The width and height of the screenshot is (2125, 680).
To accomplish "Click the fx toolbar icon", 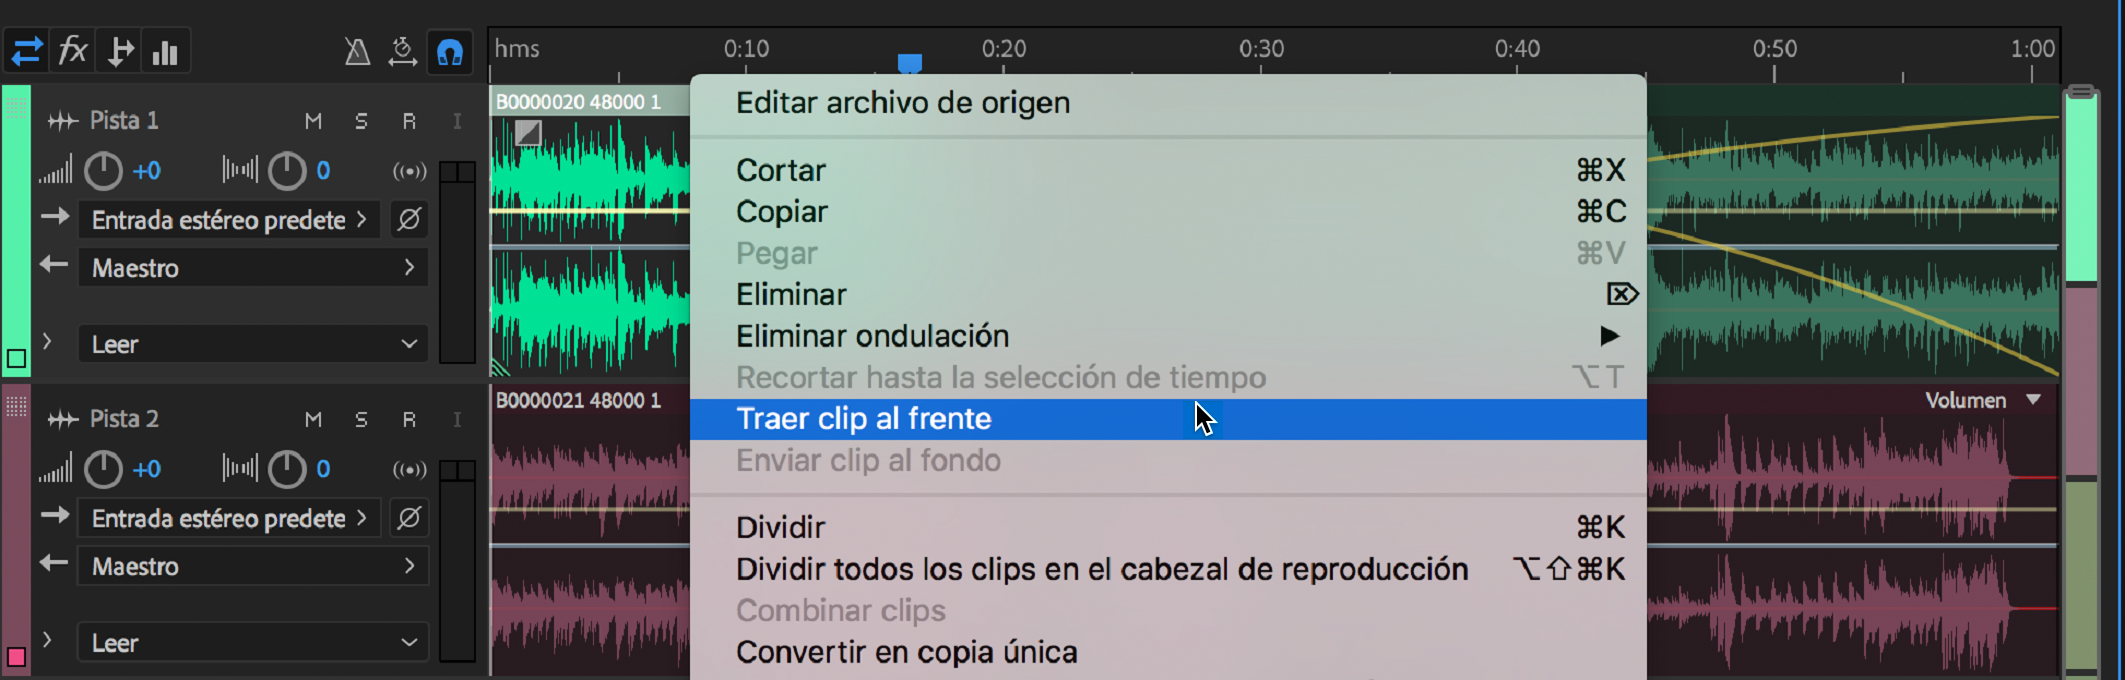I will [x=72, y=50].
